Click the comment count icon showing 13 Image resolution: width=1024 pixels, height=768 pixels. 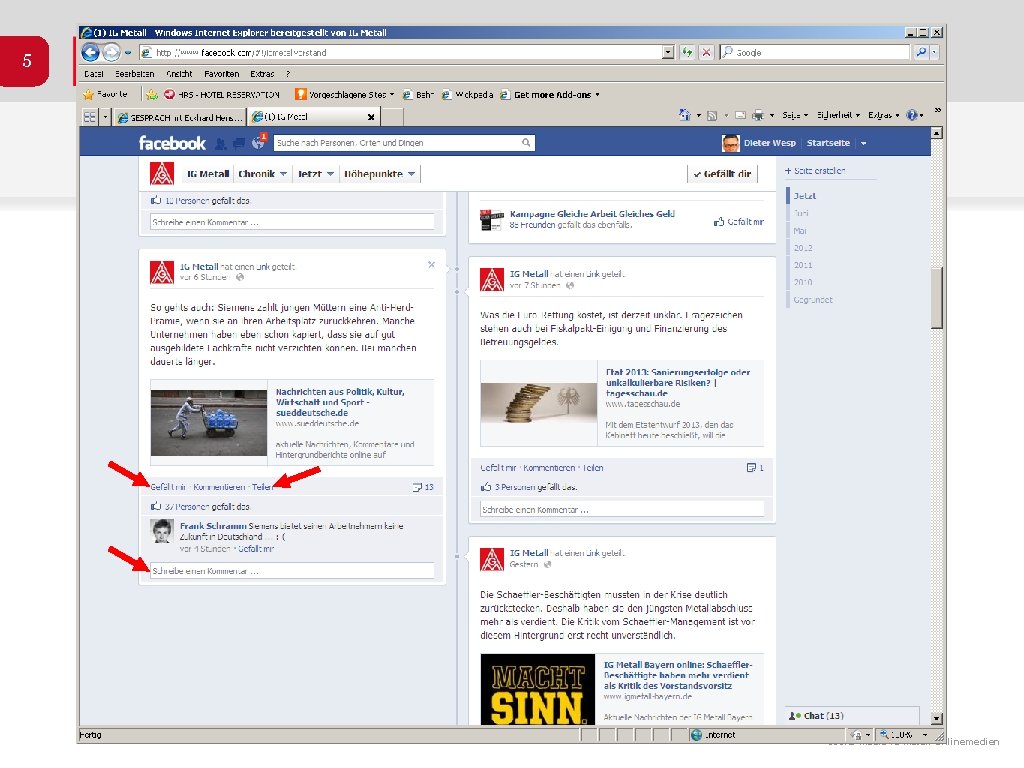click(x=417, y=487)
